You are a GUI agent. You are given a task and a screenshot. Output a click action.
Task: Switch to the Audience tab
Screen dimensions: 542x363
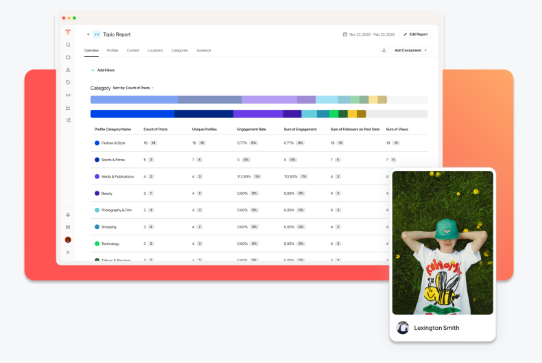point(204,50)
